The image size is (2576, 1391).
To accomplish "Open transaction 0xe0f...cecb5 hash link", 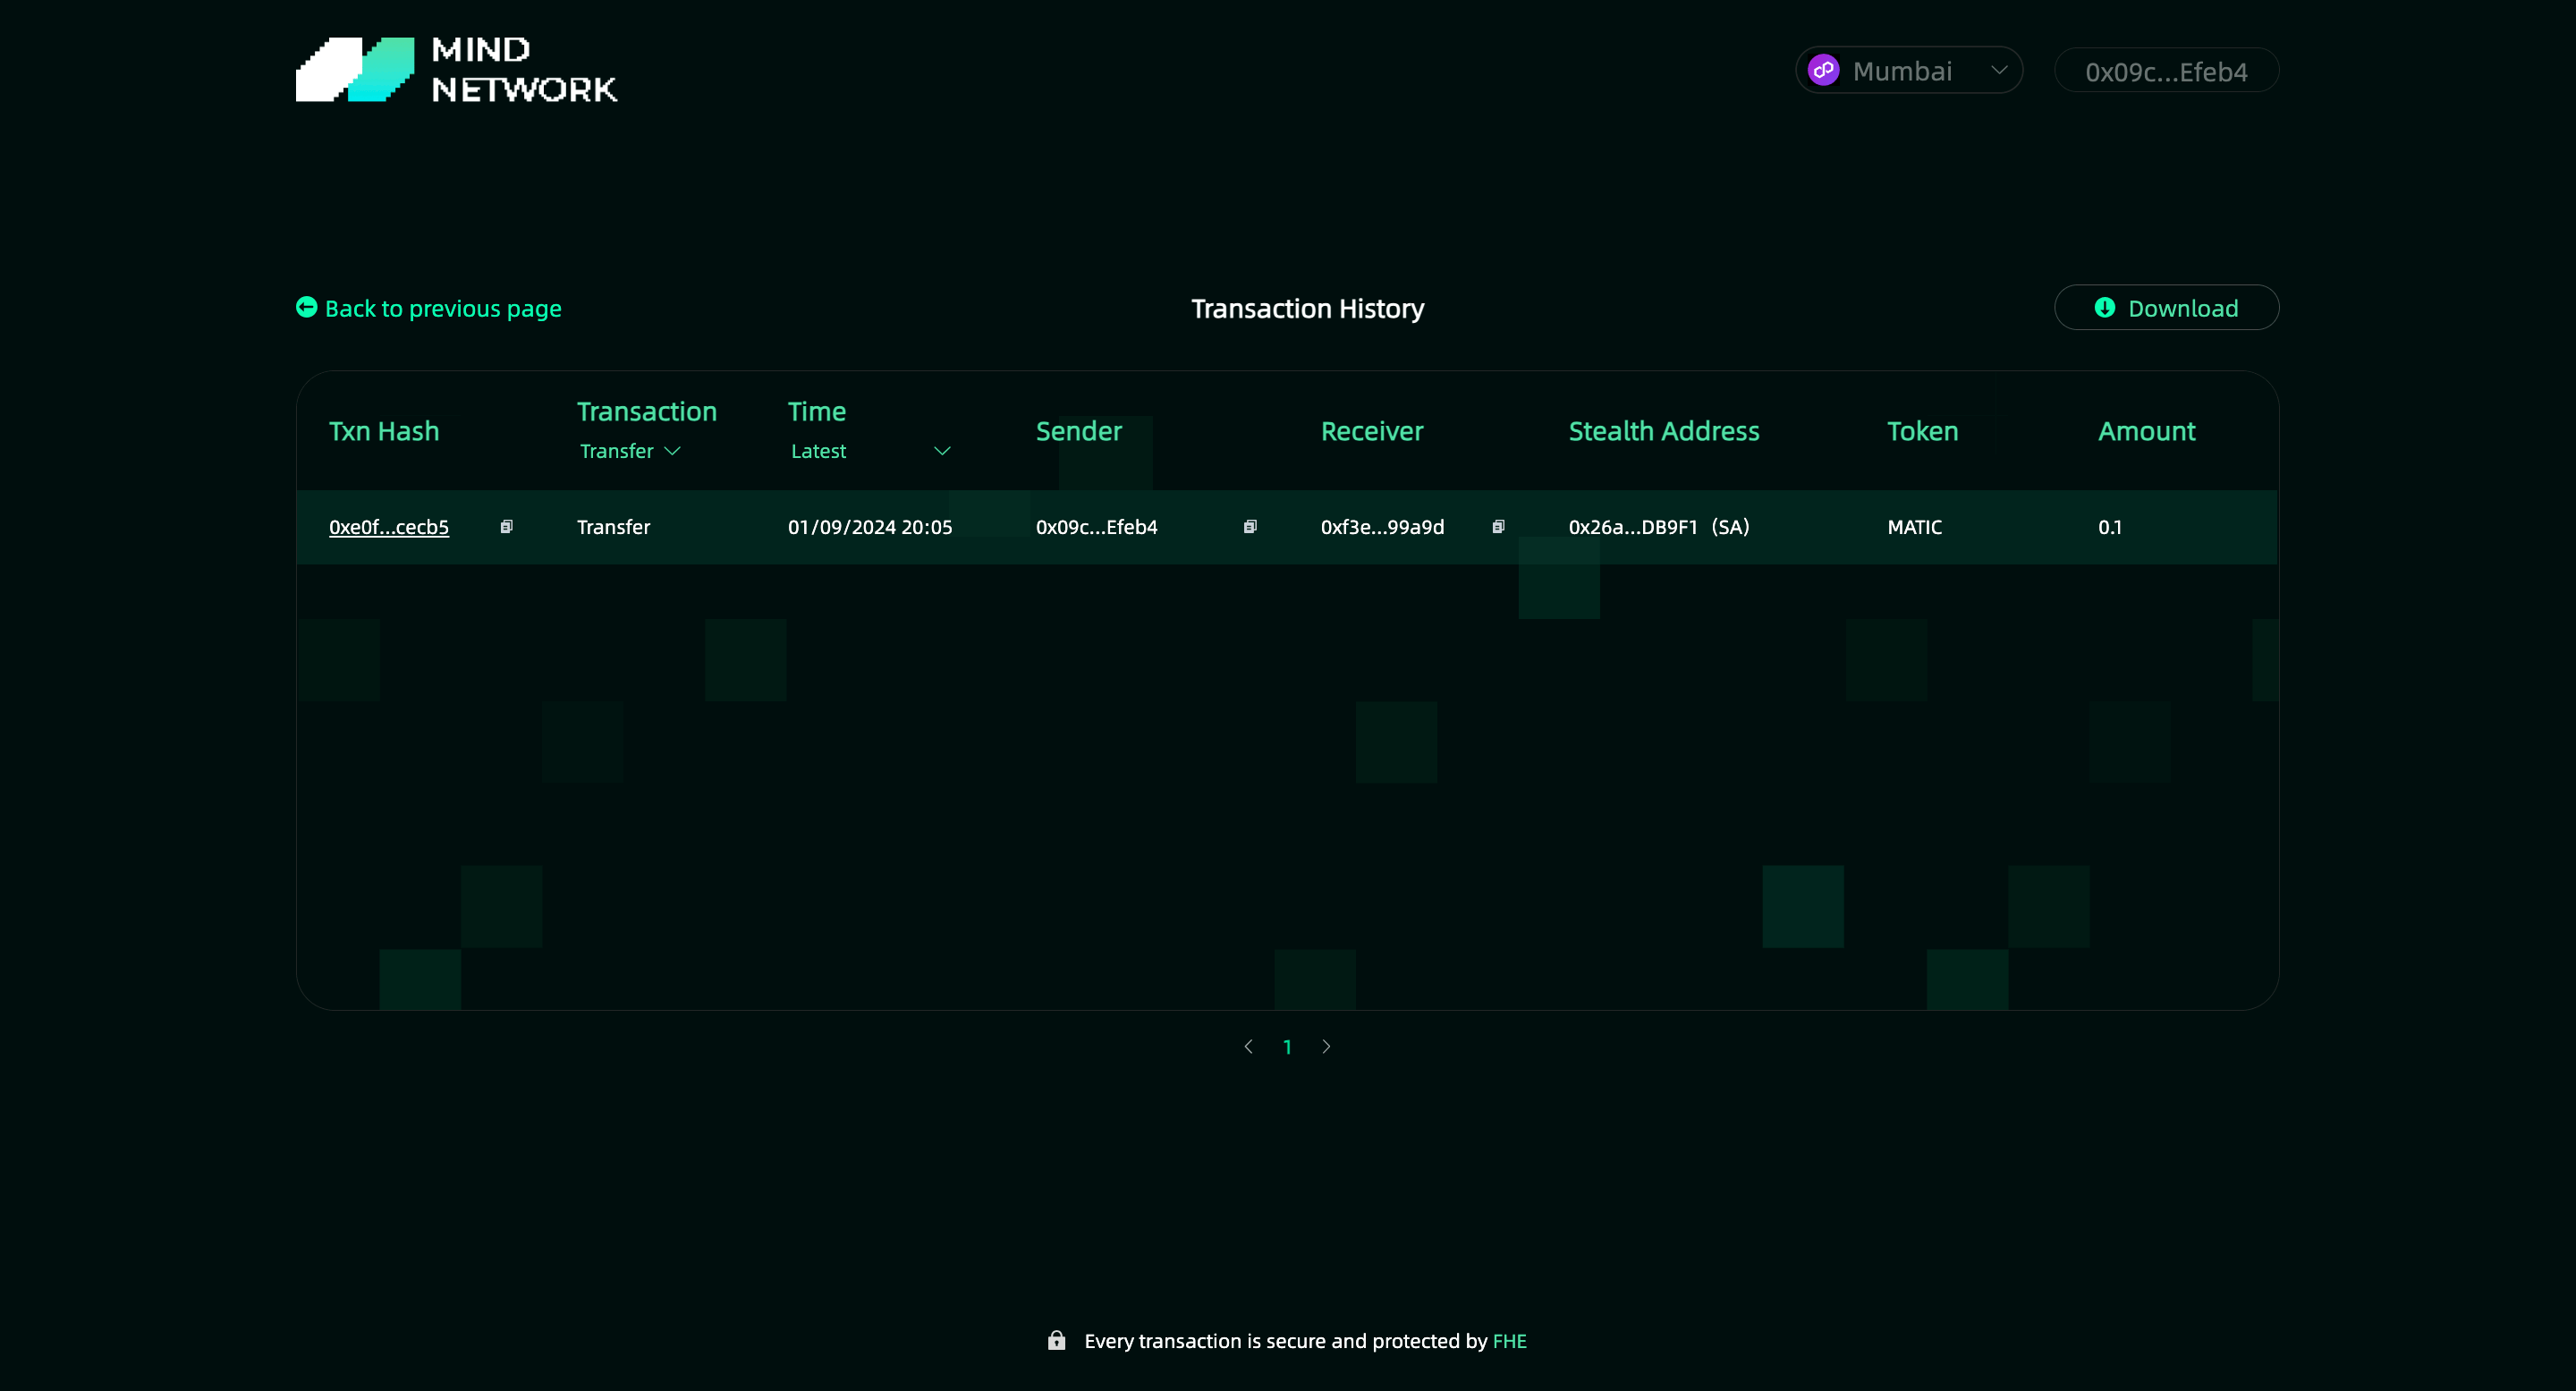I will pyautogui.click(x=388, y=527).
